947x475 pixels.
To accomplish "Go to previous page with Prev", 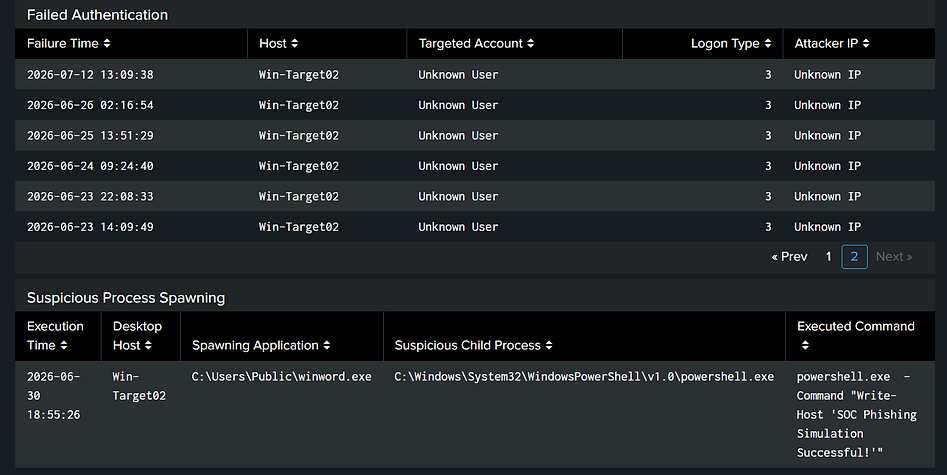I will [x=789, y=257].
